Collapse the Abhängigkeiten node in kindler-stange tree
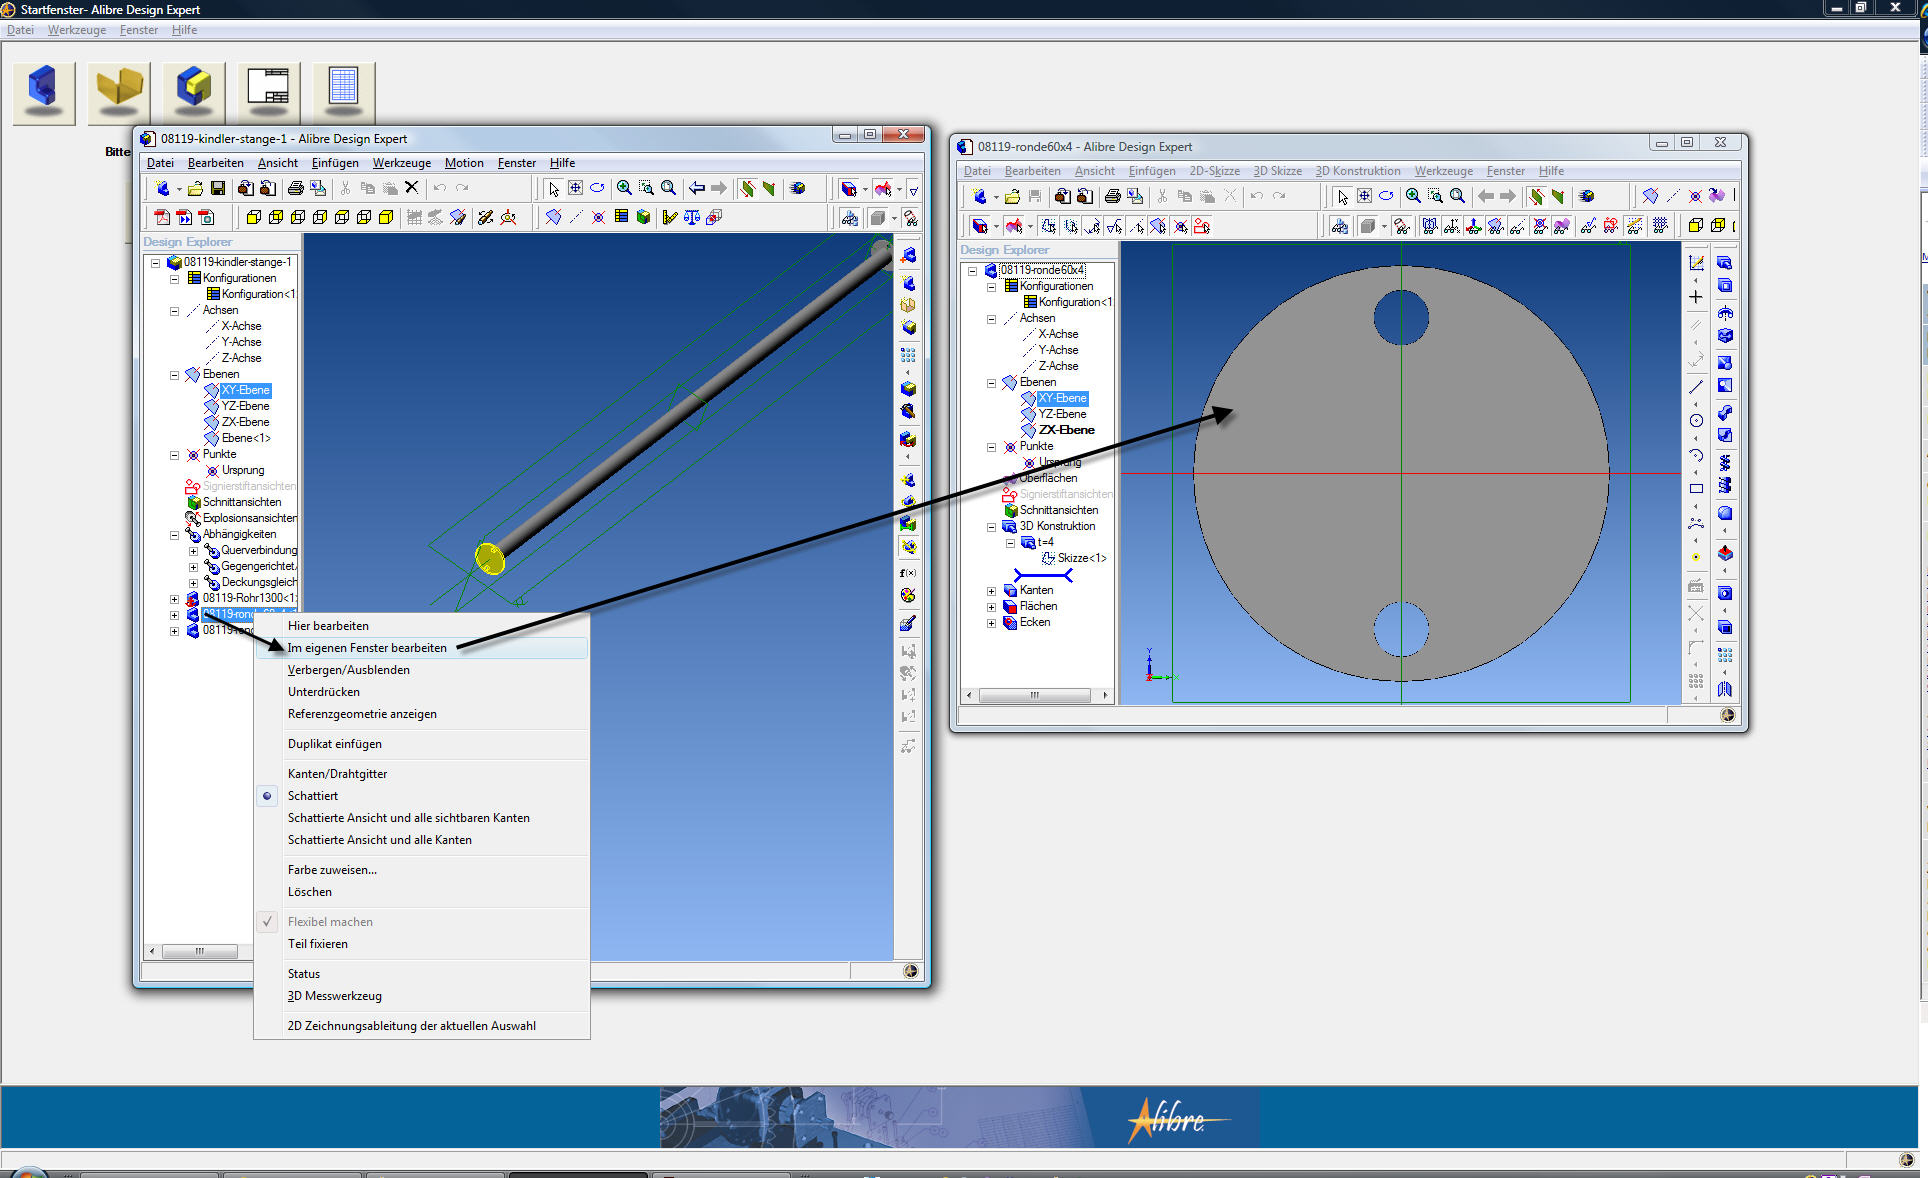This screenshot has height=1178, width=1928. click(174, 535)
